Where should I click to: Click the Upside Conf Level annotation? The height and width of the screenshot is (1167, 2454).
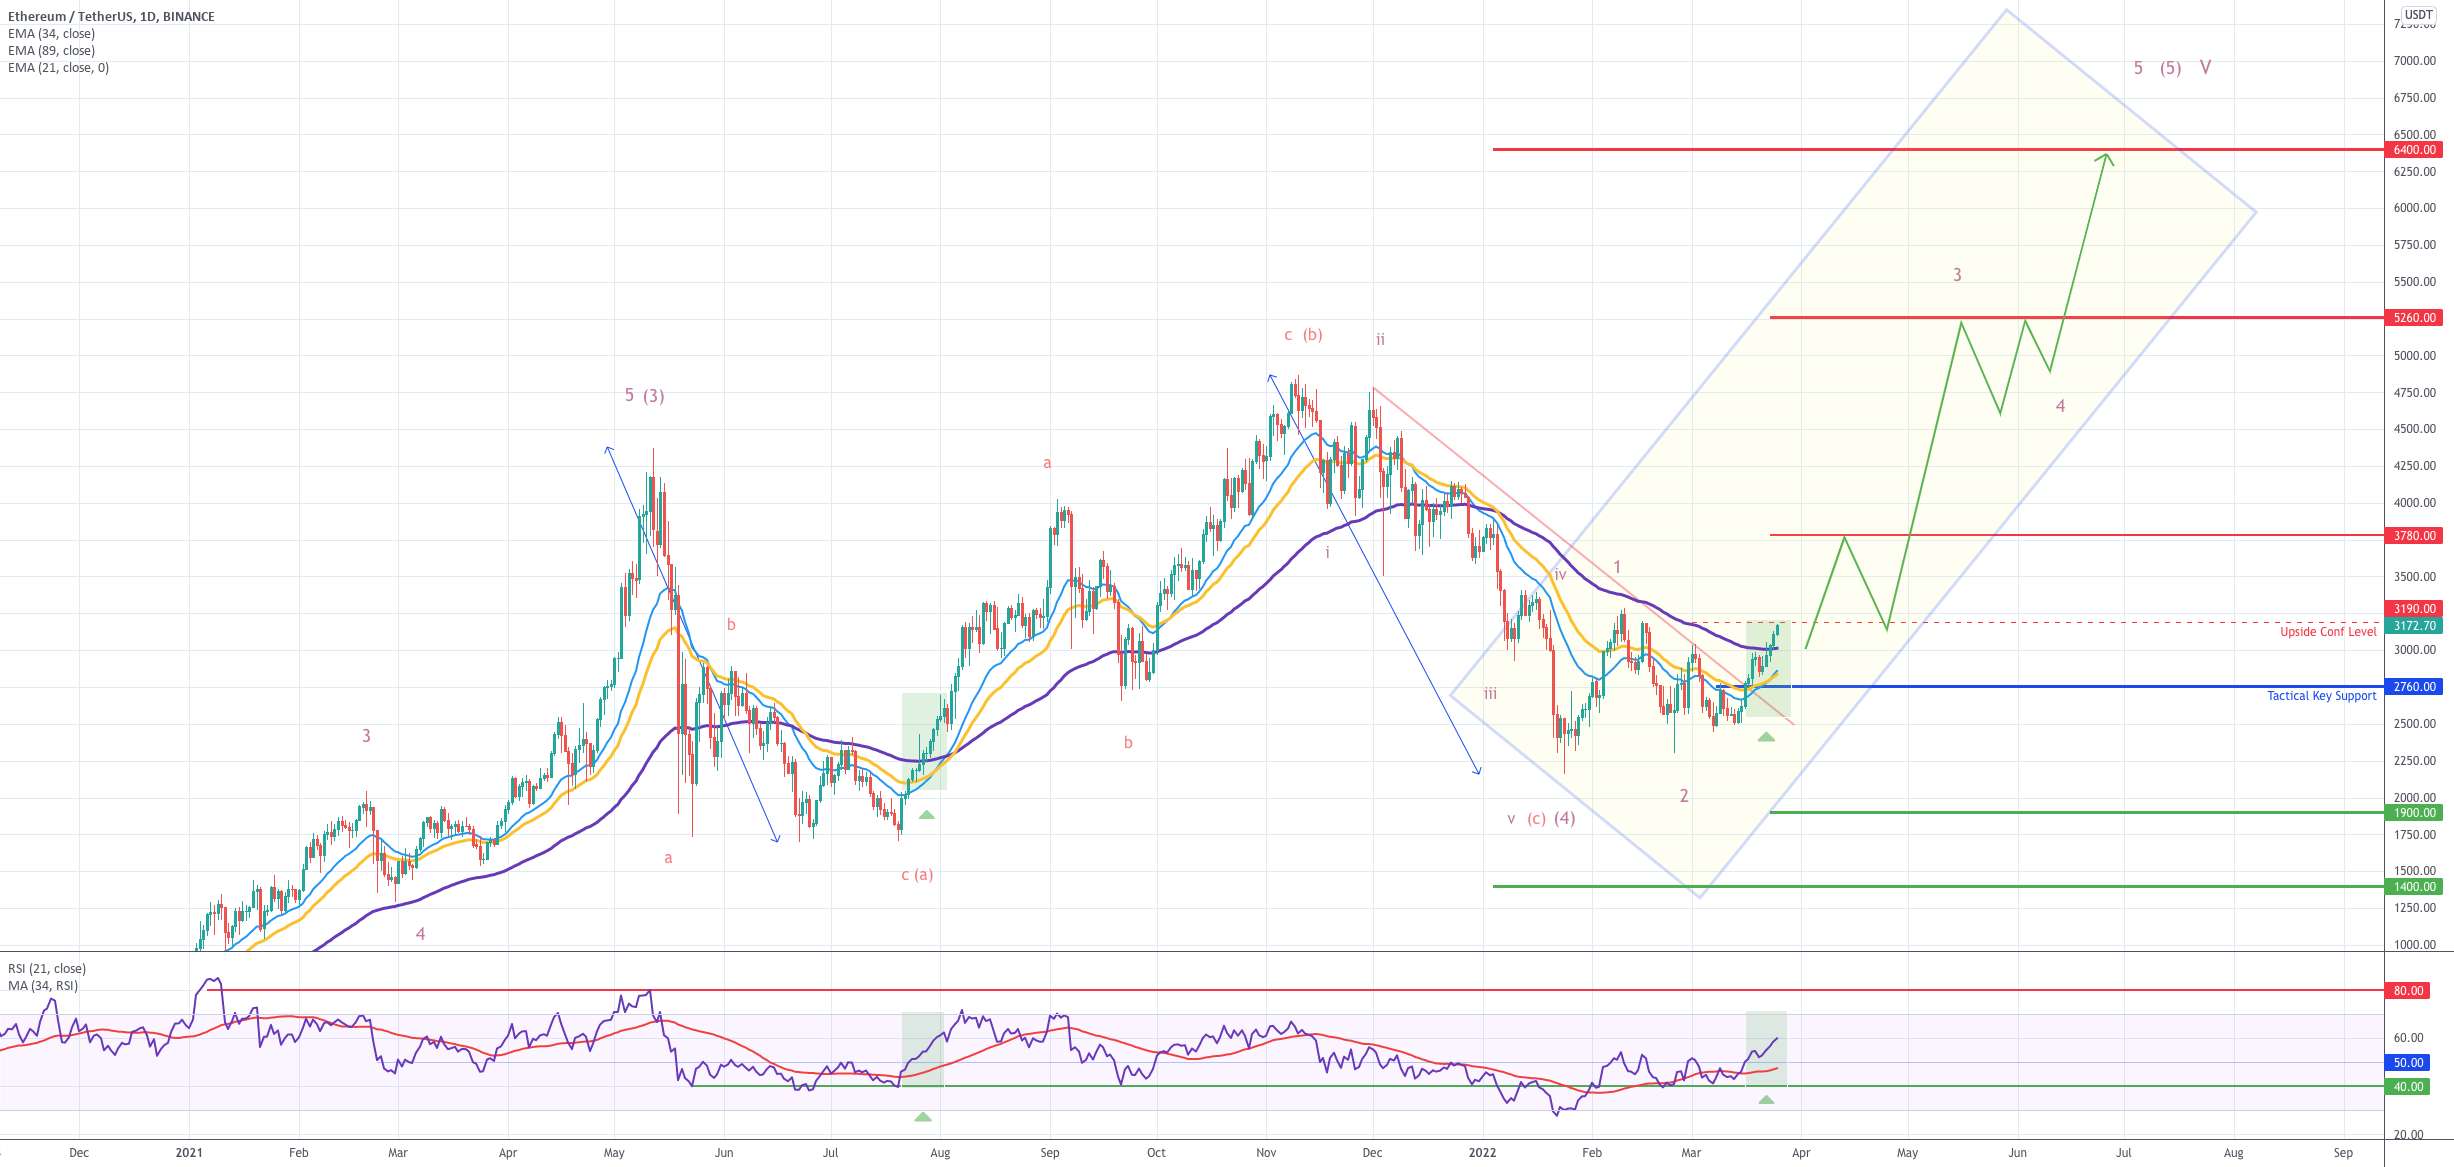(x=2328, y=632)
